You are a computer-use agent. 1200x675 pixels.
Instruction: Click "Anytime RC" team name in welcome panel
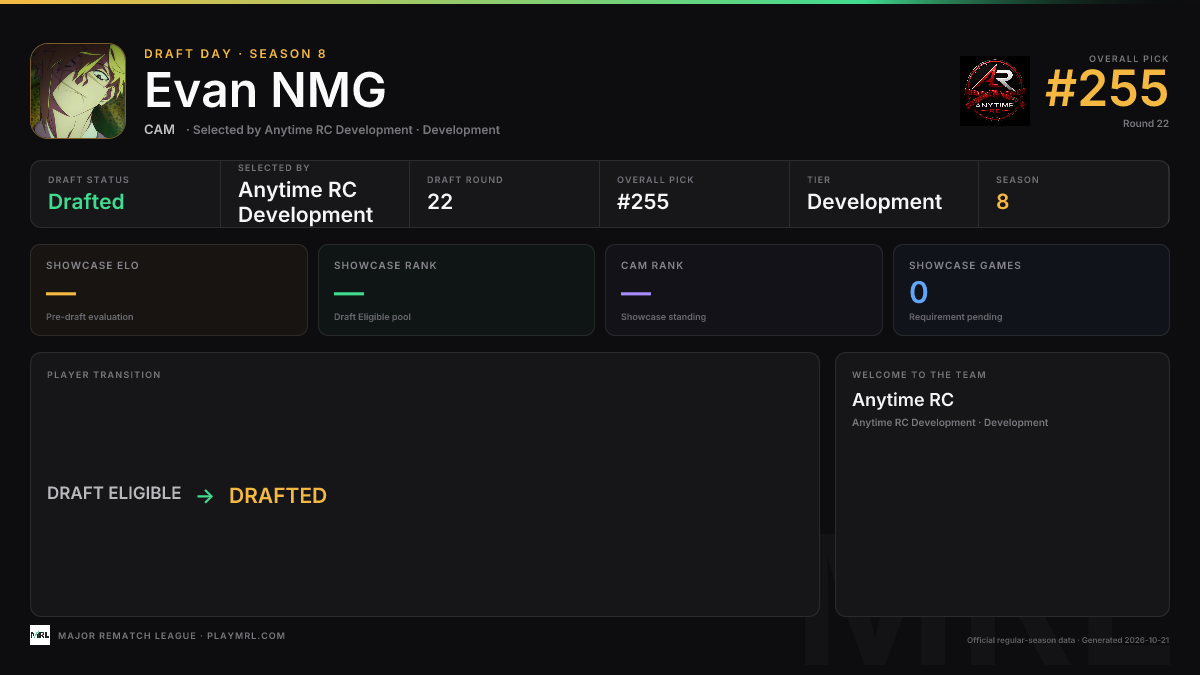pos(903,400)
